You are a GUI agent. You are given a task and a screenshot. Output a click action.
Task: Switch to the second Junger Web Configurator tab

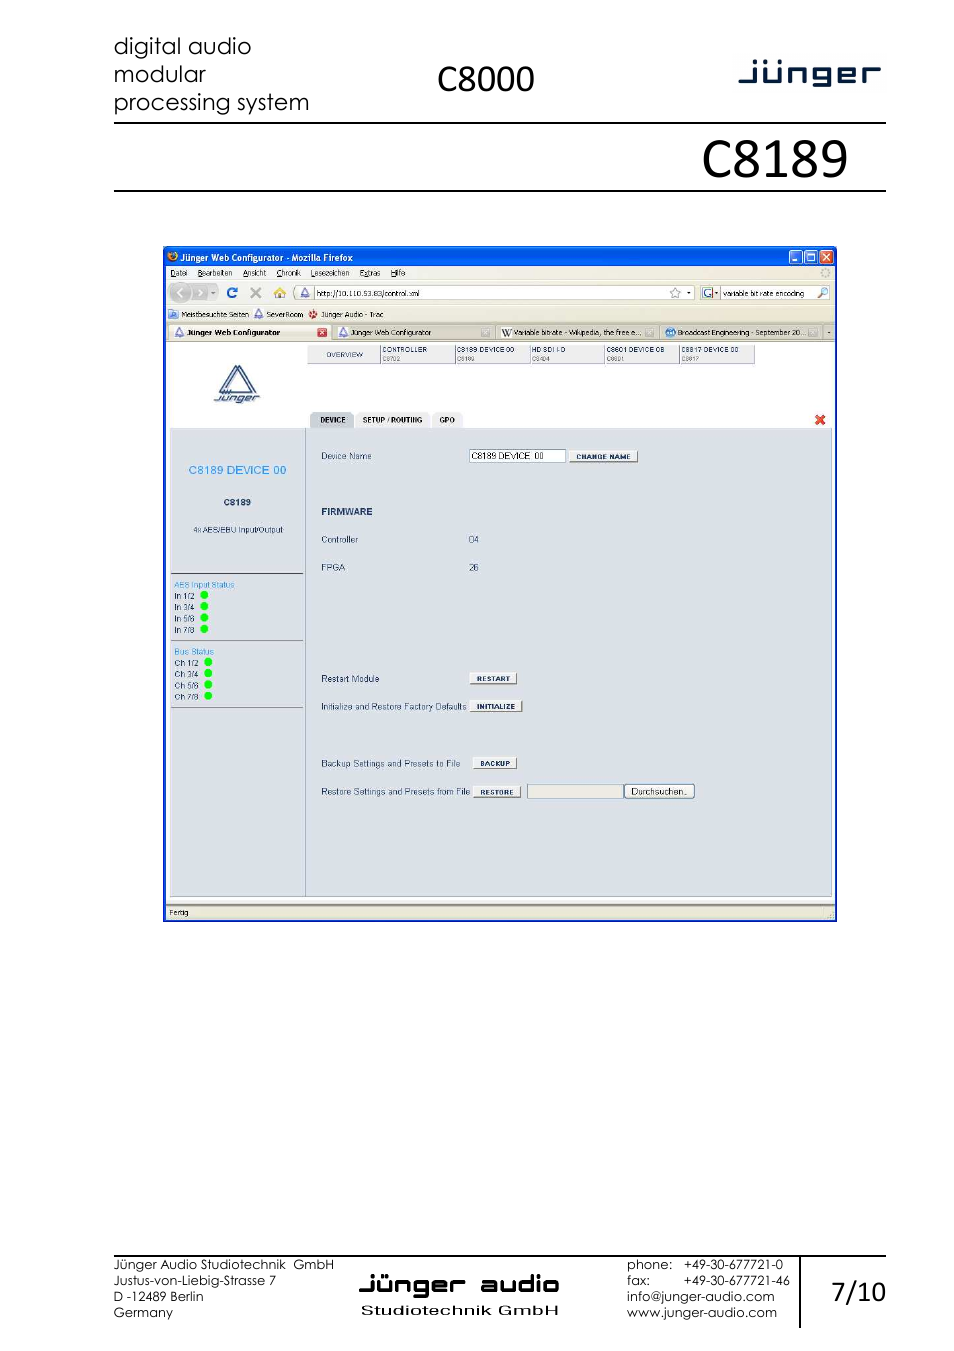pyautogui.click(x=413, y=332)
